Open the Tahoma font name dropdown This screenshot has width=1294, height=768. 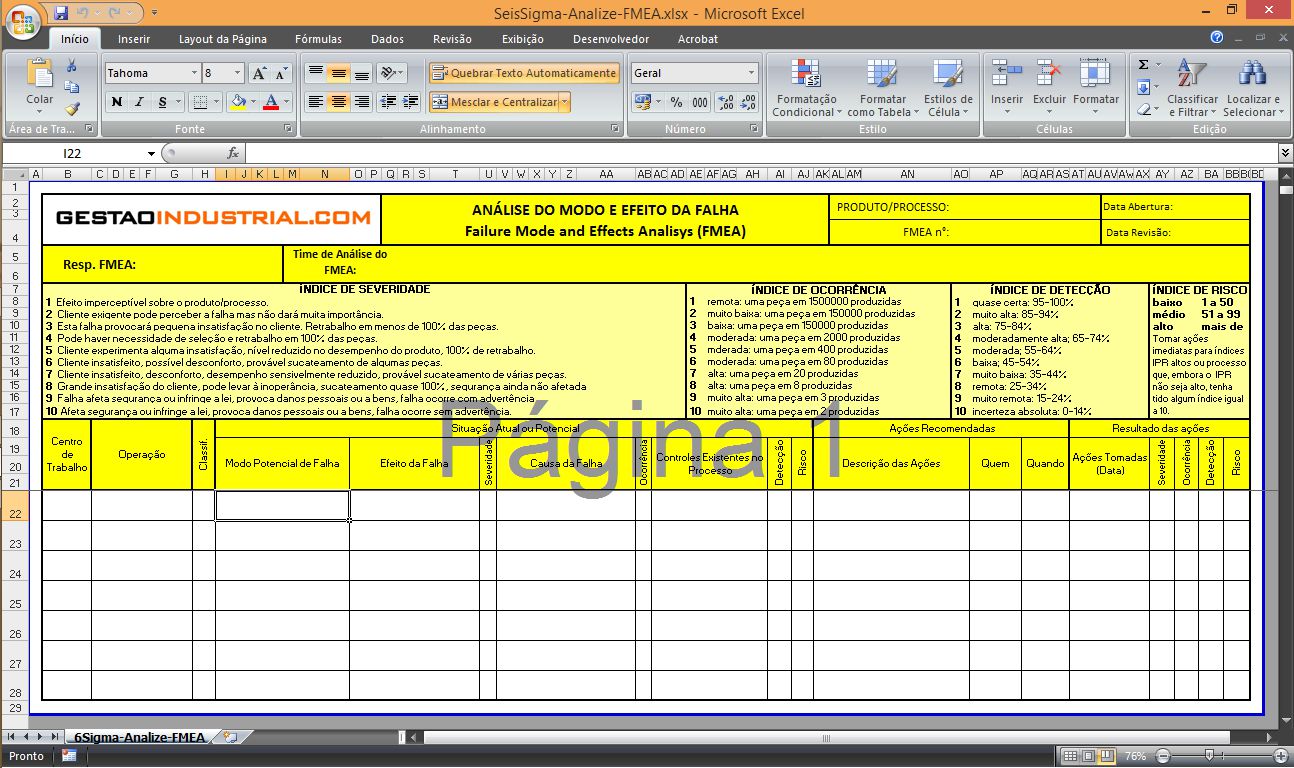(x=194, y=73)
